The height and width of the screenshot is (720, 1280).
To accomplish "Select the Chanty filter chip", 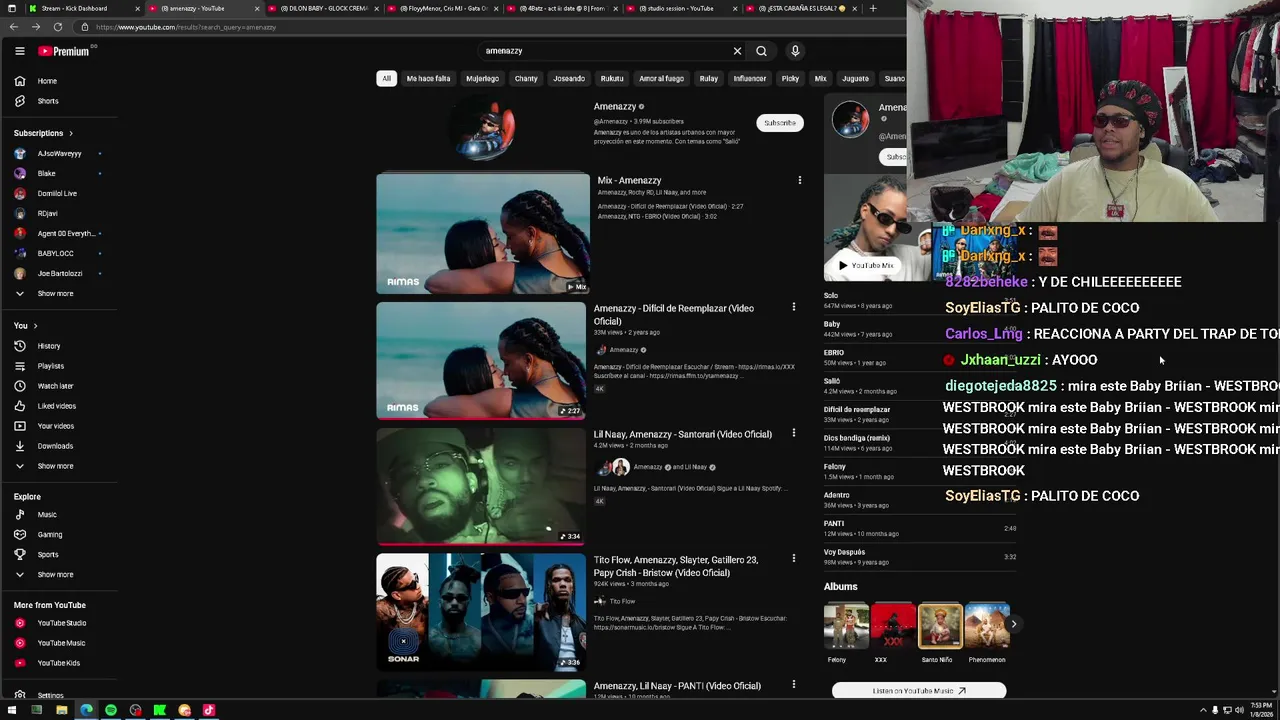I will (526, 78).
